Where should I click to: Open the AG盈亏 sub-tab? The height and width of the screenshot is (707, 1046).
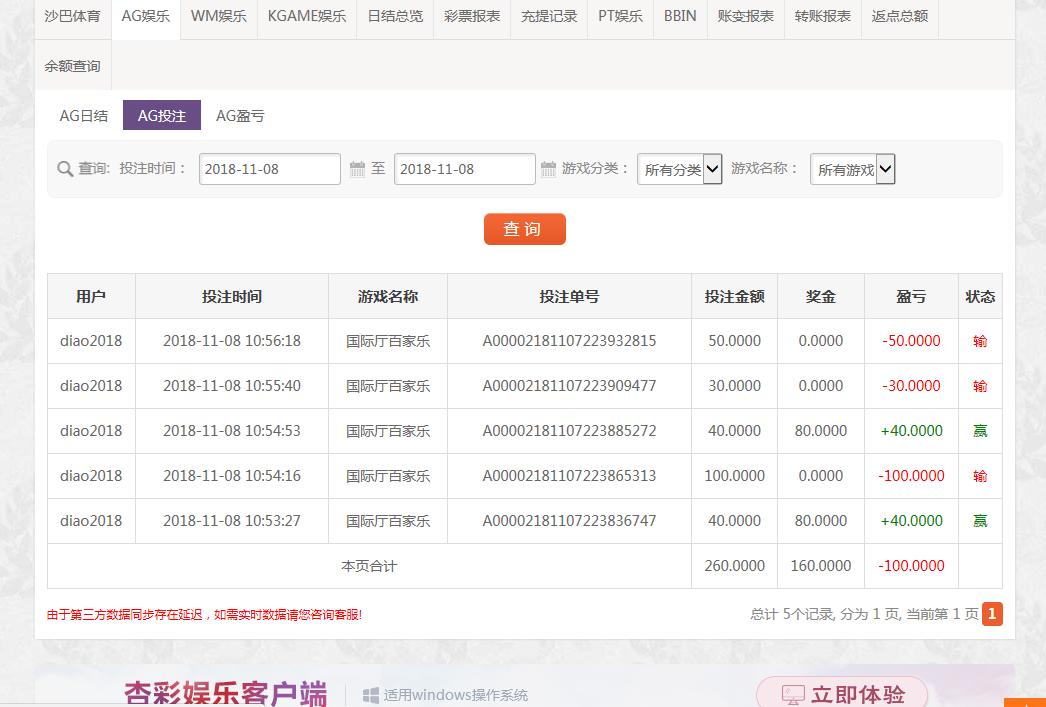pyautogui.click(x=240, y=115)
